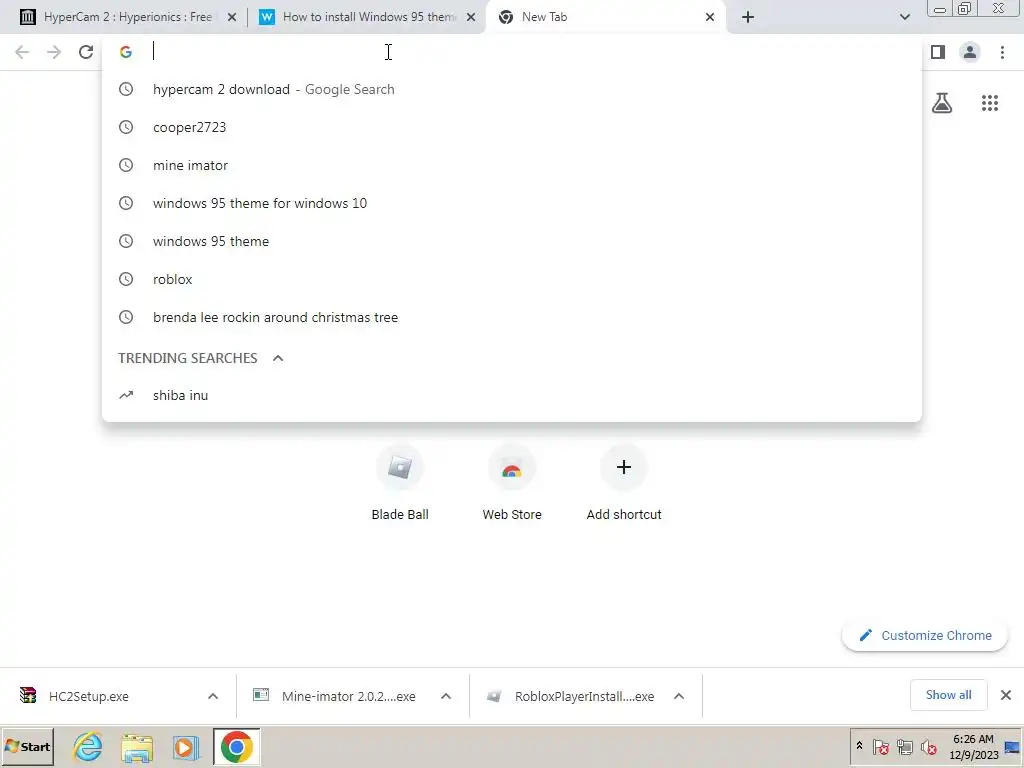This screenshot has width=1024, height=768.
Task: Expand RobloxPlayerInstall download options chevron
Action: [679, 696]
